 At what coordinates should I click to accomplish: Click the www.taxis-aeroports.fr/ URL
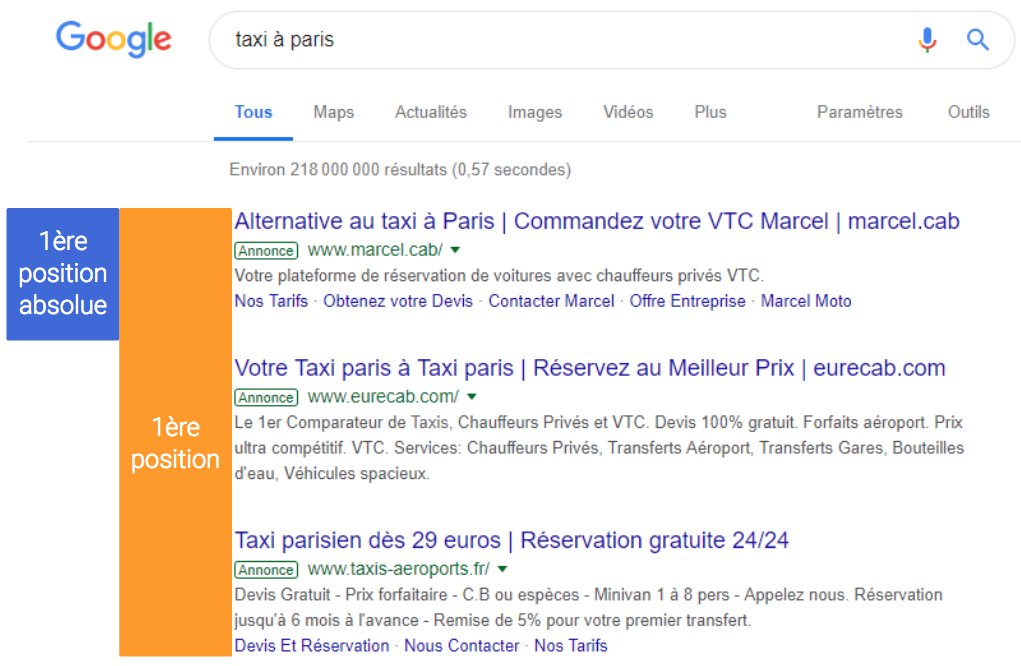399,569
